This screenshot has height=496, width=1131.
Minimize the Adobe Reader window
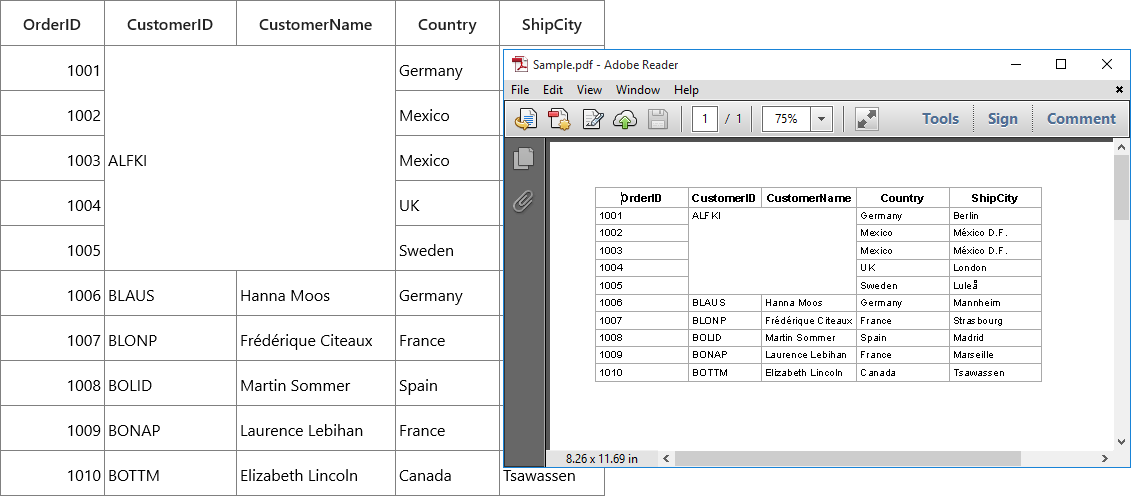click(x=1016, y=65)
